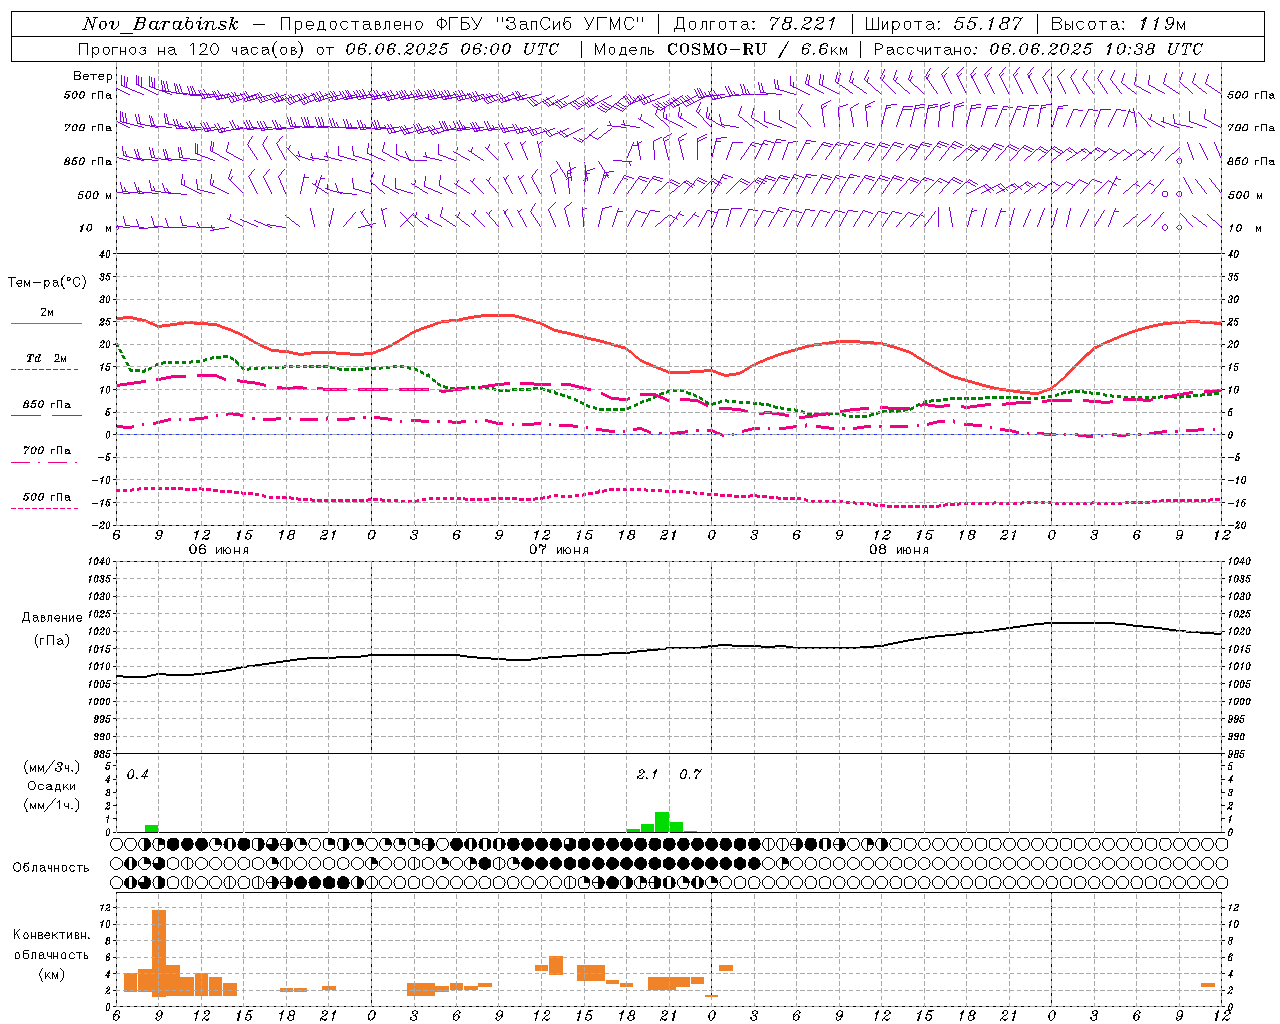
Task: Select the '(мм/1ч.)' precipitation unit label
Action: 52,805
